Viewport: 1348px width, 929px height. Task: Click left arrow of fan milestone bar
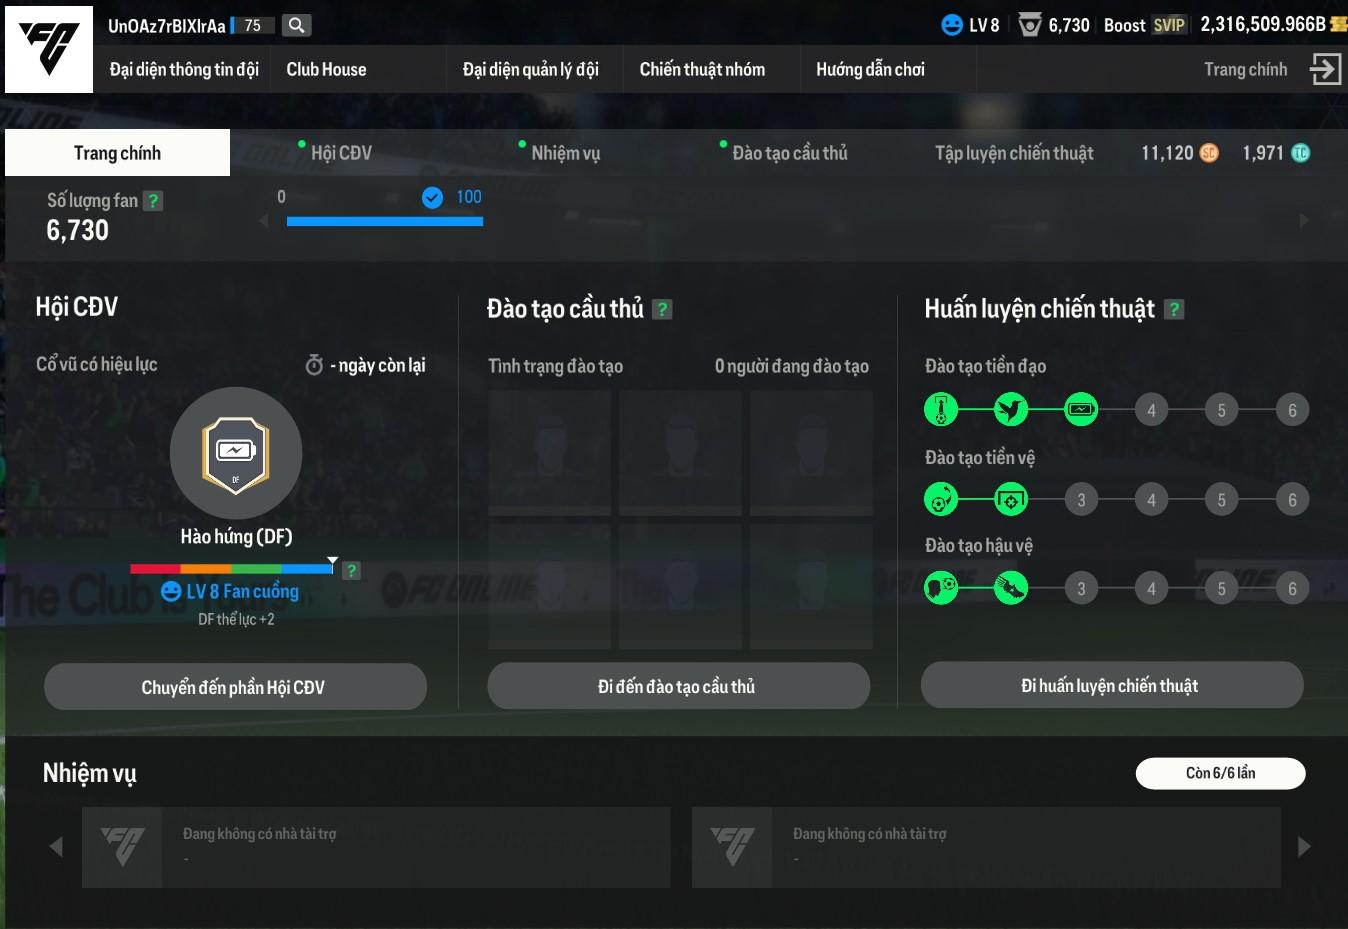tap(264, 220)
